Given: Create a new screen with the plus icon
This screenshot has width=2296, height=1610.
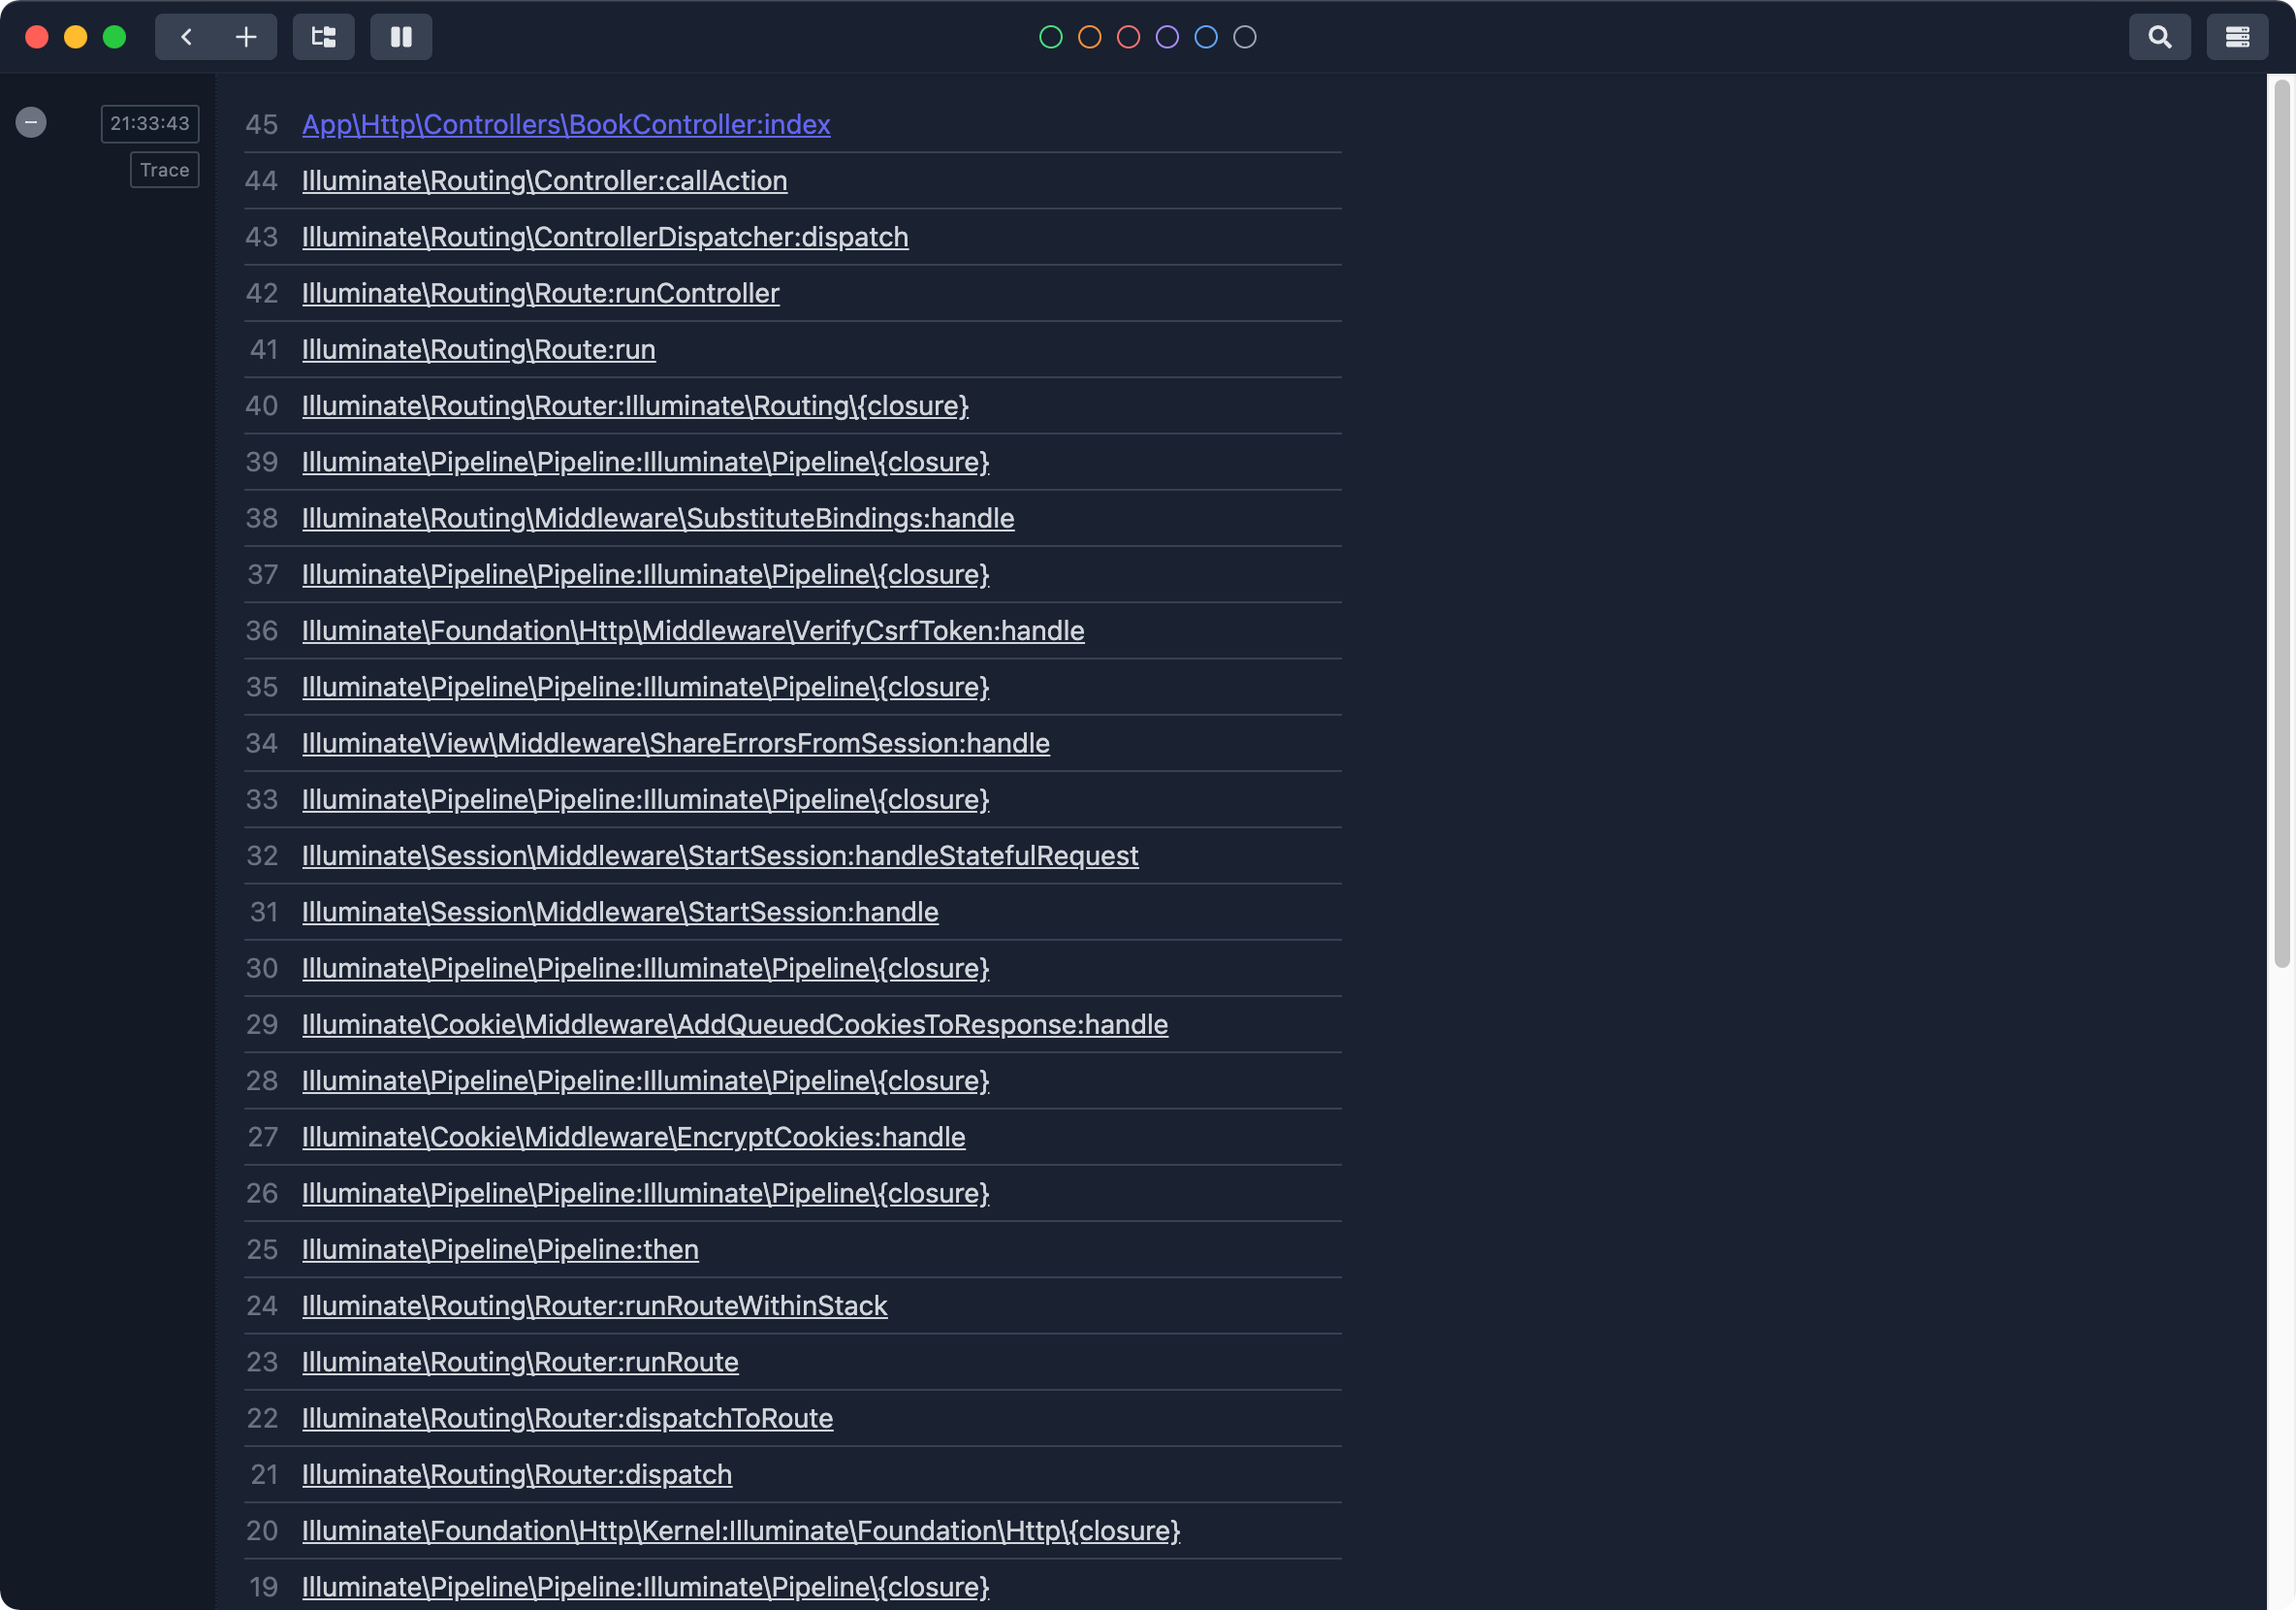Looking at the screenshot, I should point(245,36).
